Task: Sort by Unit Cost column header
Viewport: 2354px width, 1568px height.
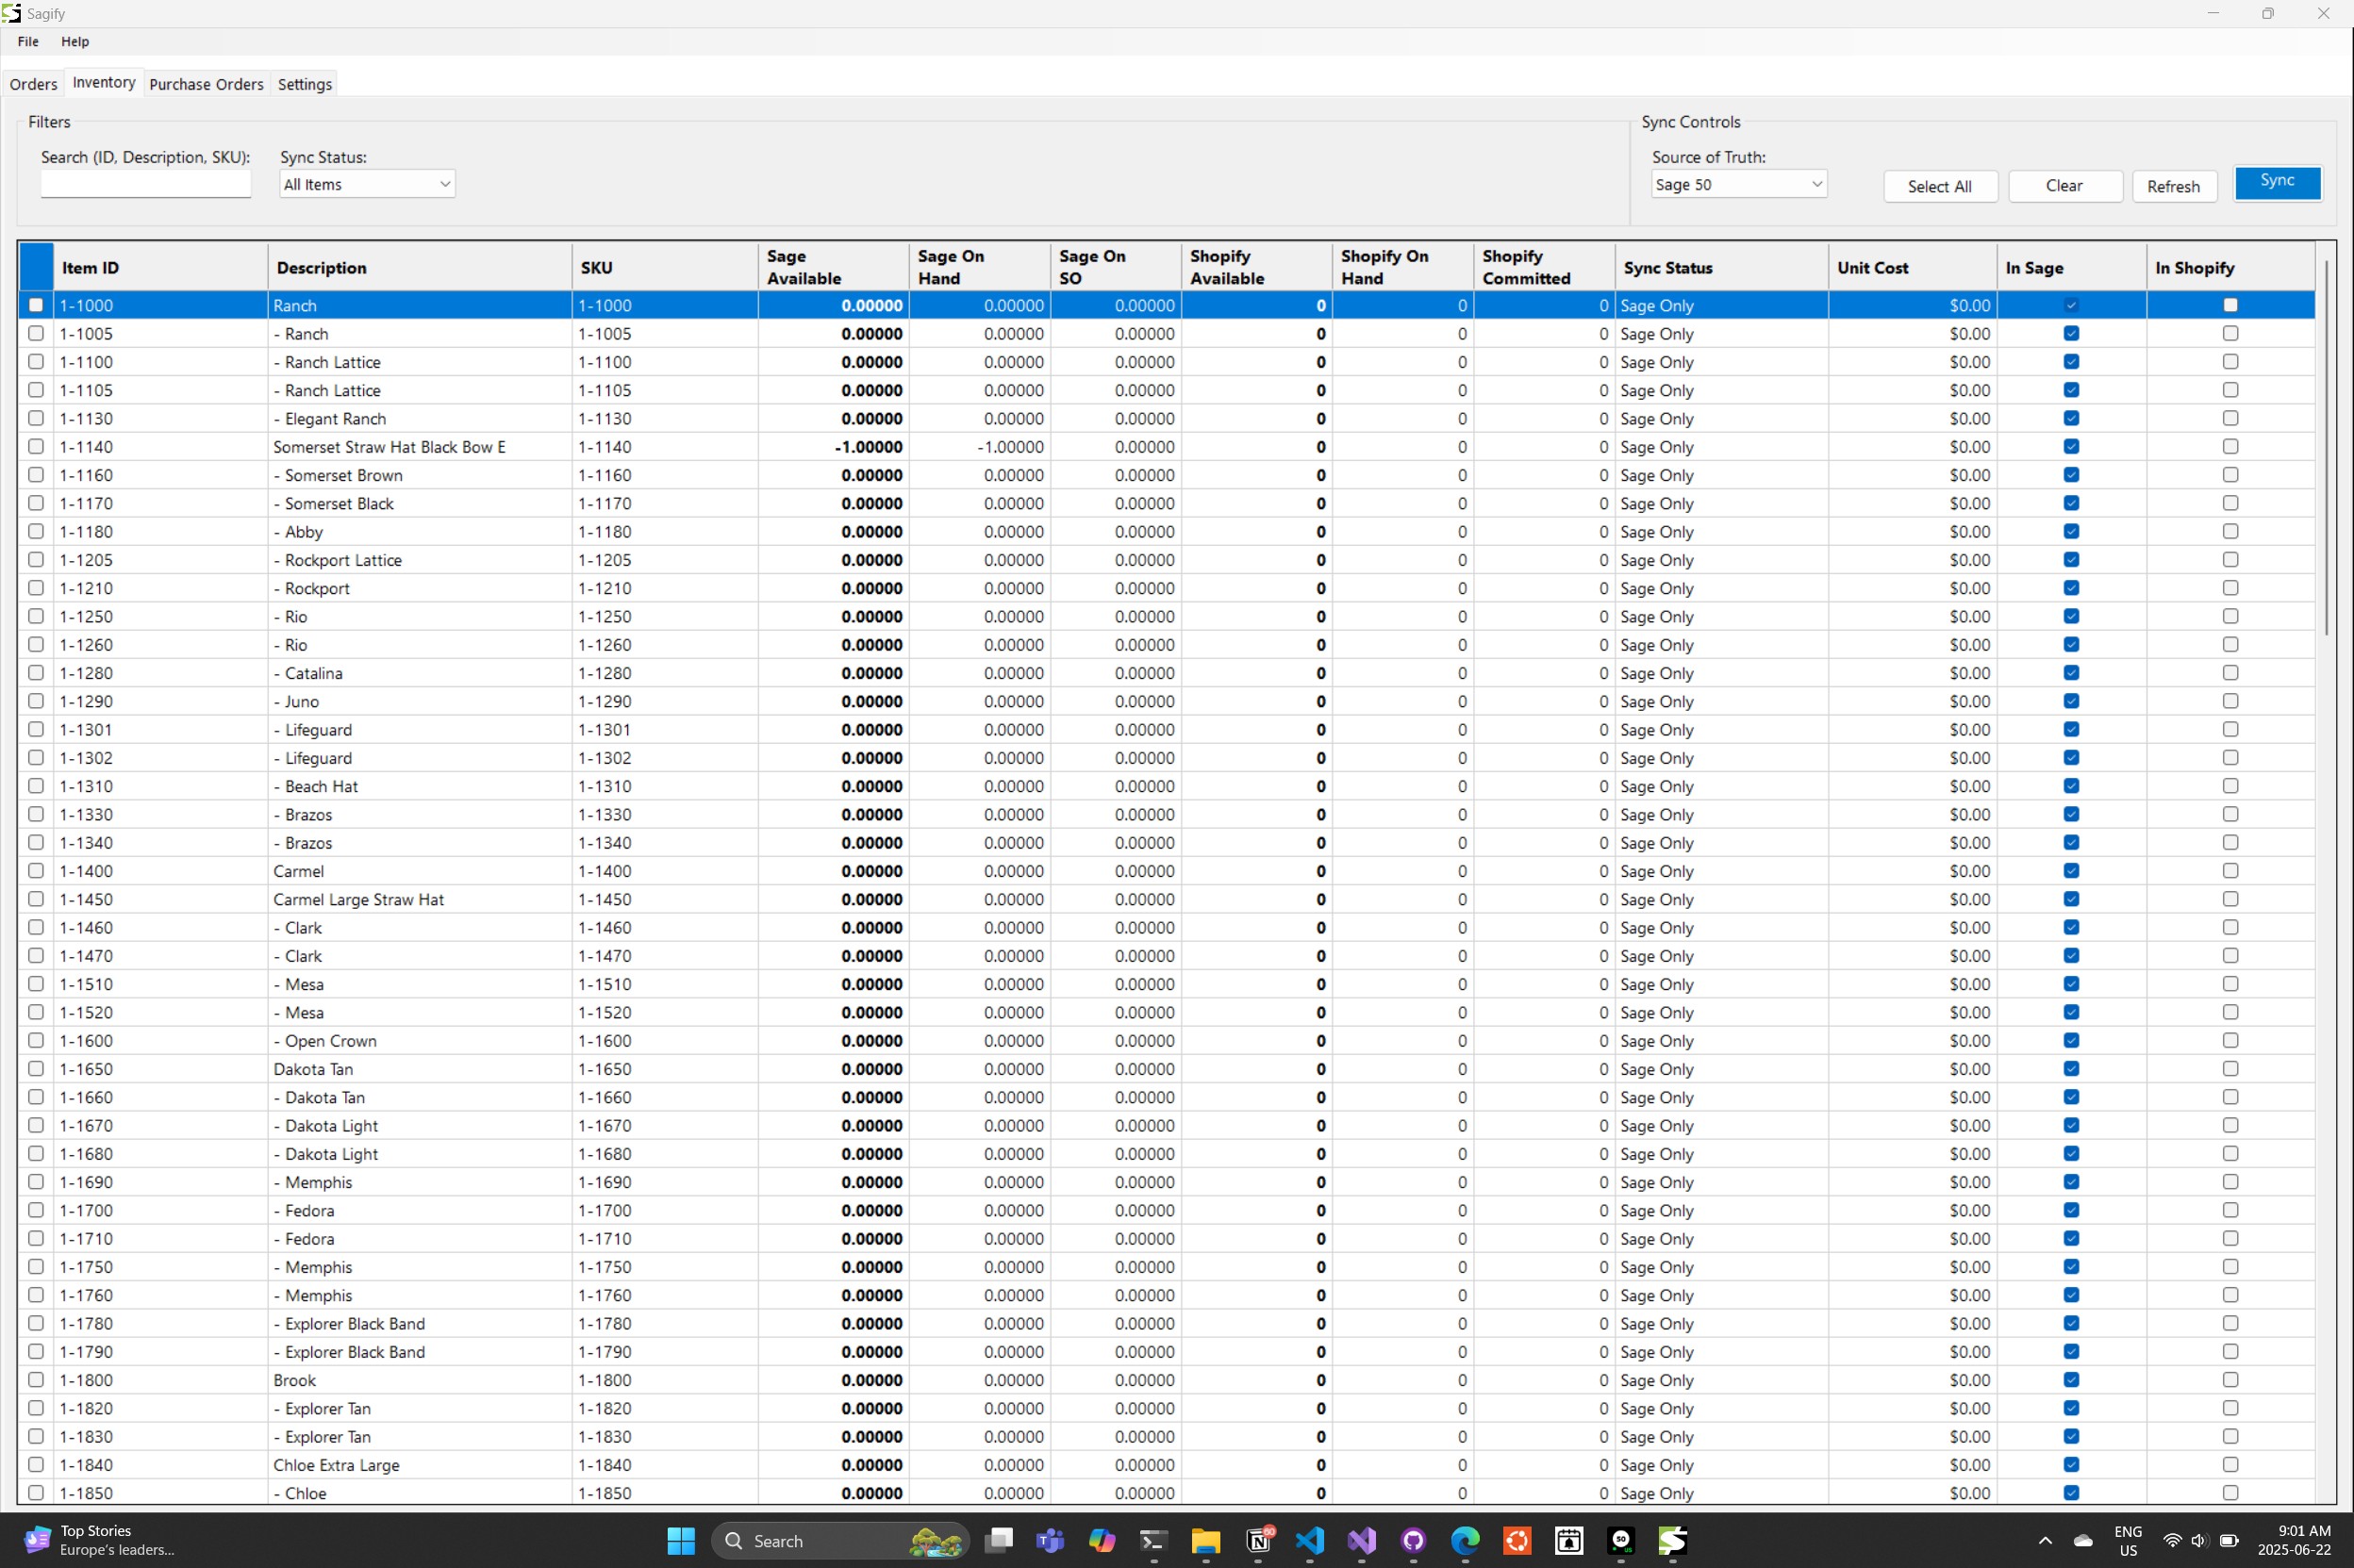Action: [x=1912, y=267]
